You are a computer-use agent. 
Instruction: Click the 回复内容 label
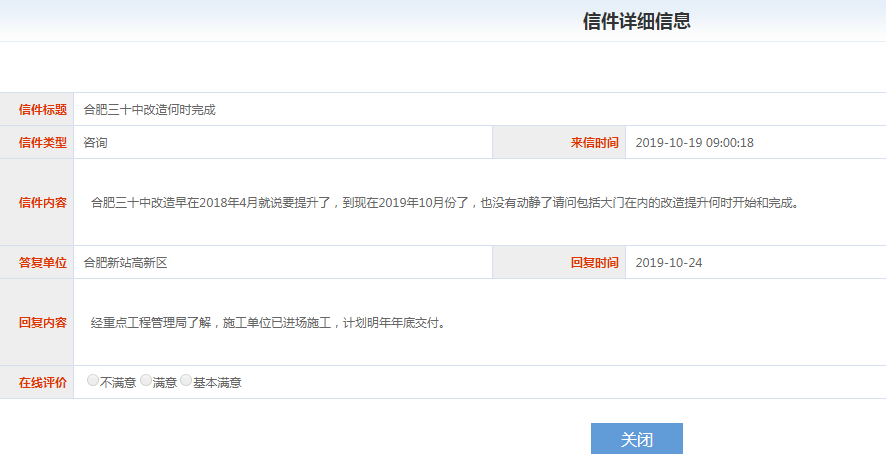[x=42, y=323]
